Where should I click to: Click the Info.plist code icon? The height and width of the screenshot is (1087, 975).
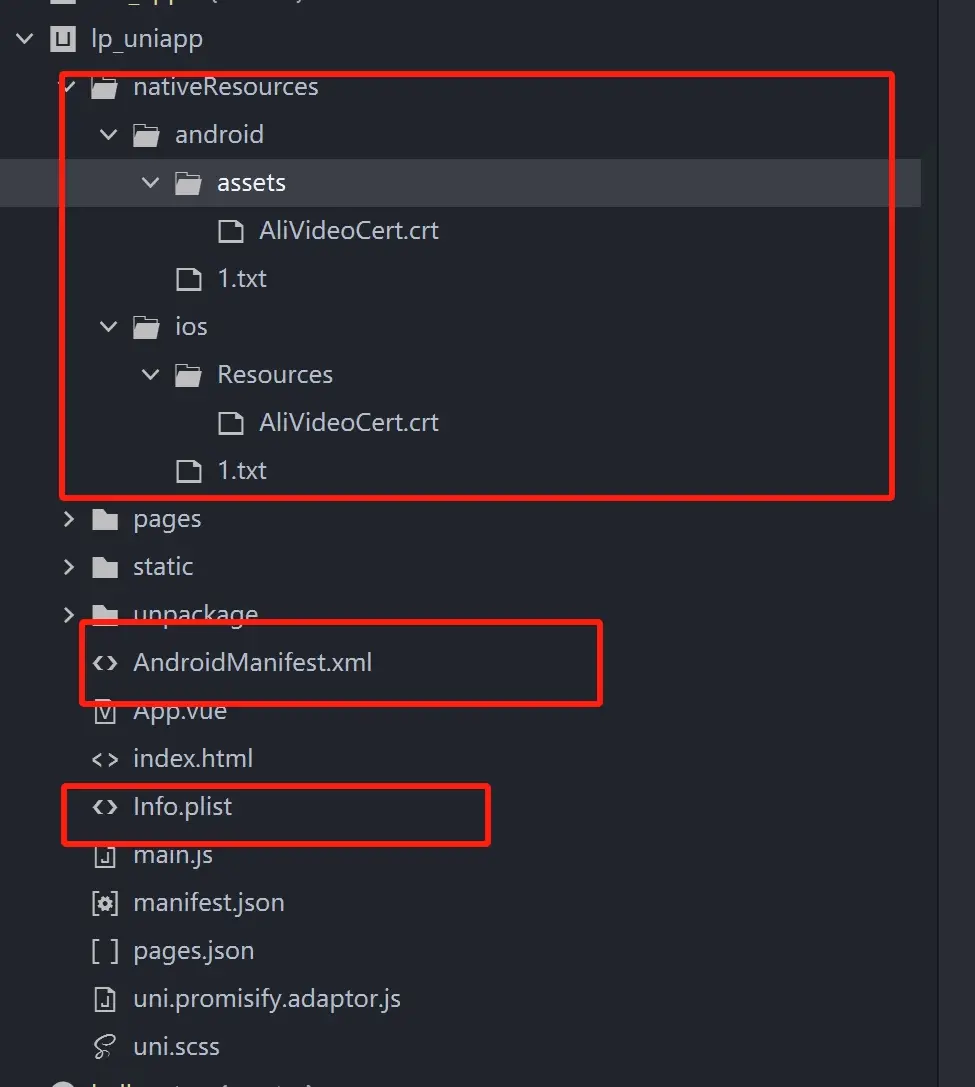pos(105,807)
